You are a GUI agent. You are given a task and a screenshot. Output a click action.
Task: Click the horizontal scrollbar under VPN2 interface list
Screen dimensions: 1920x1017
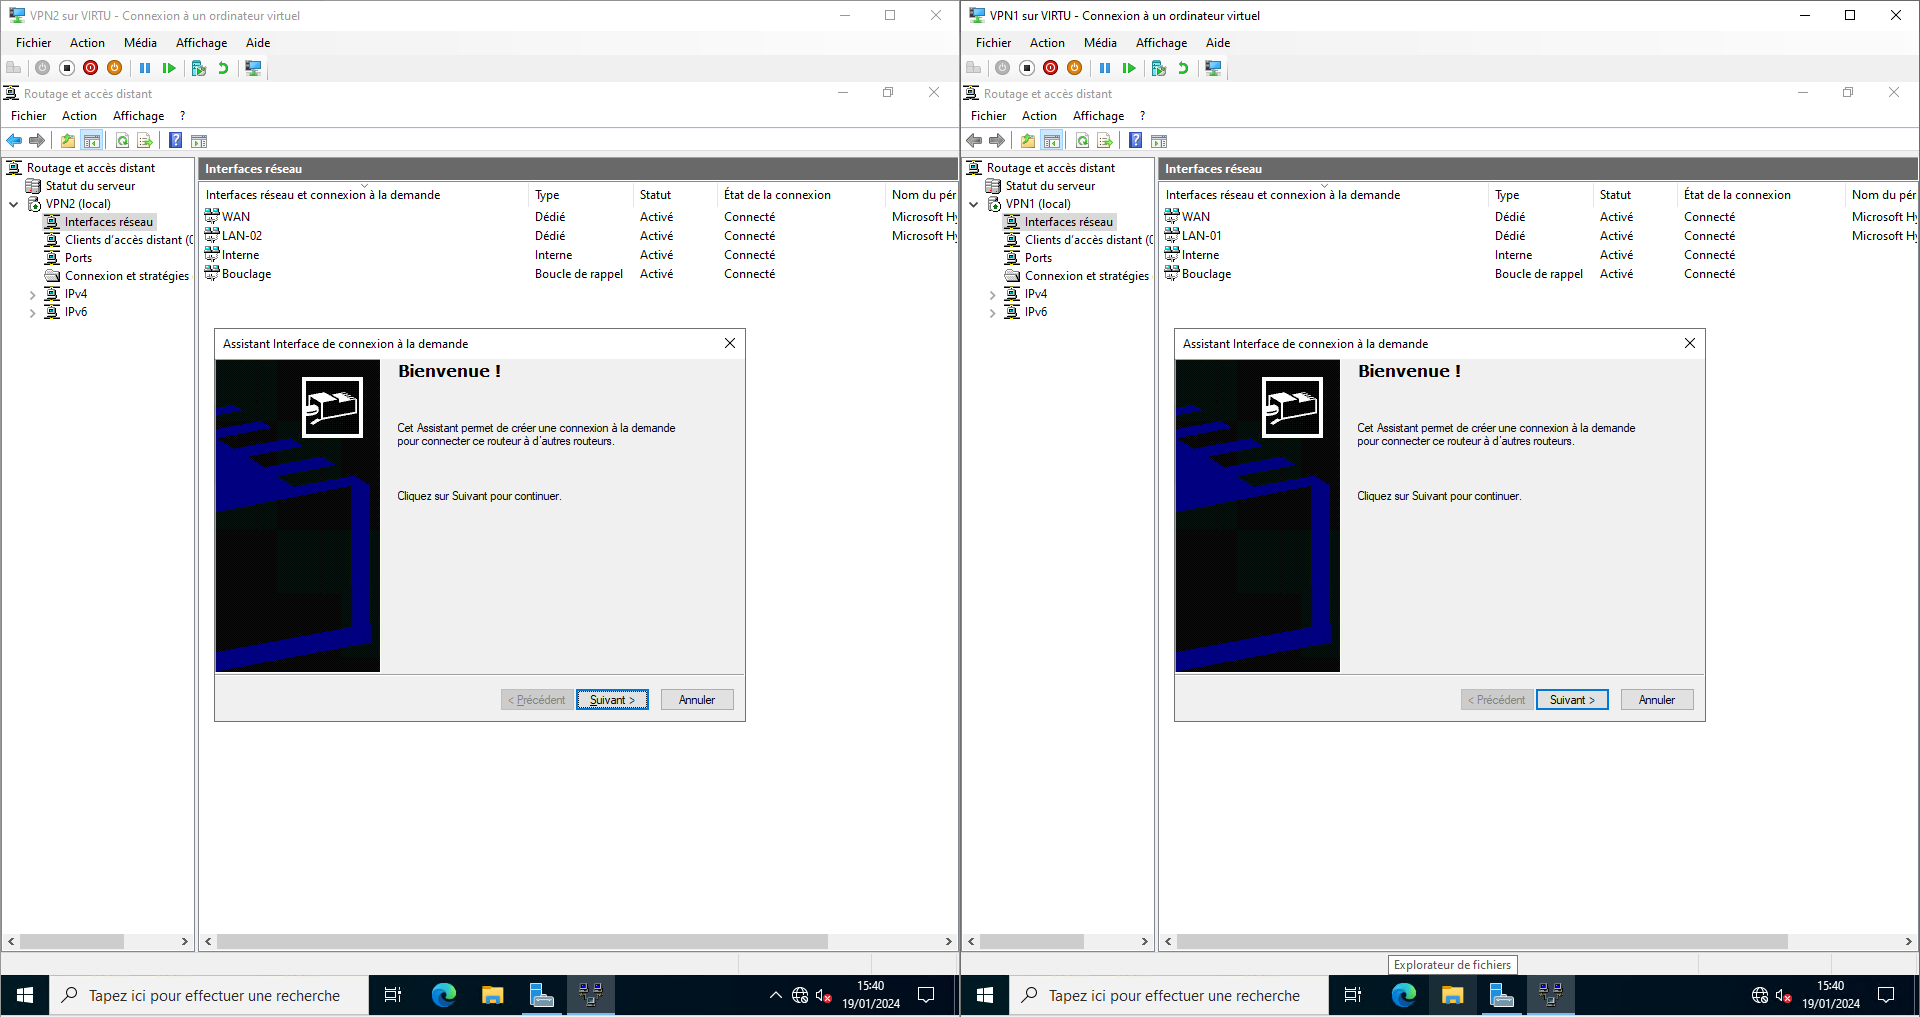(522, 942)
